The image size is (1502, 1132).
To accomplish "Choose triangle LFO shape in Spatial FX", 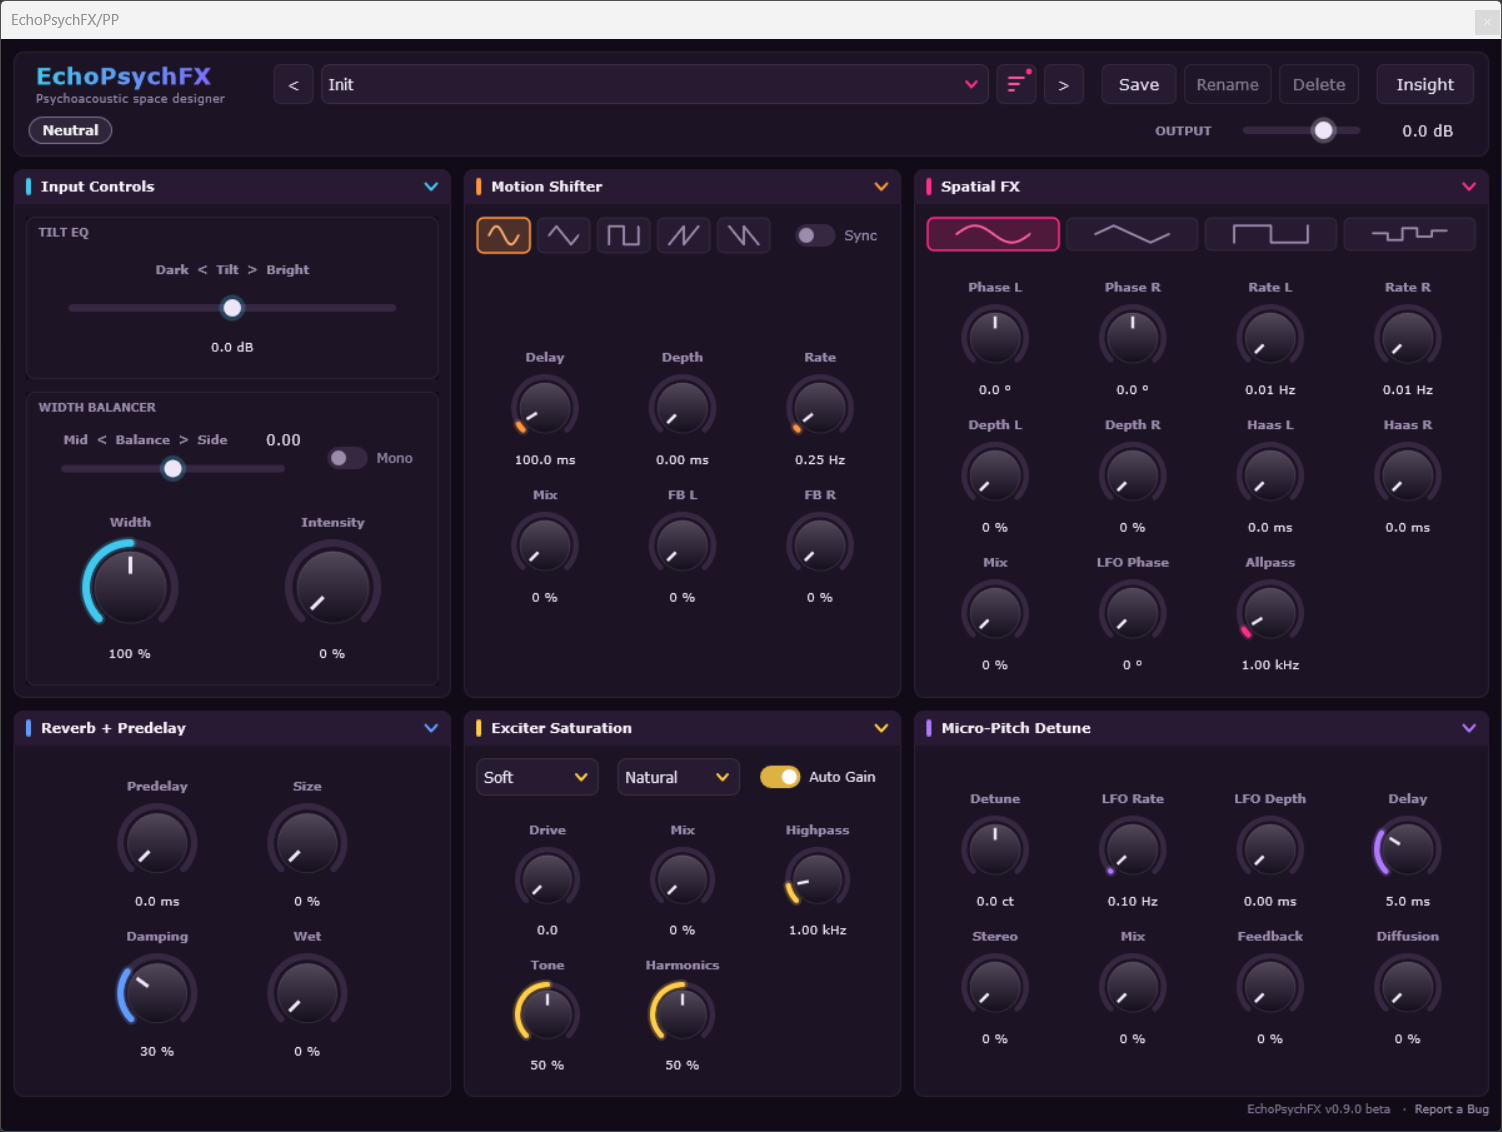I will 1132,234.
